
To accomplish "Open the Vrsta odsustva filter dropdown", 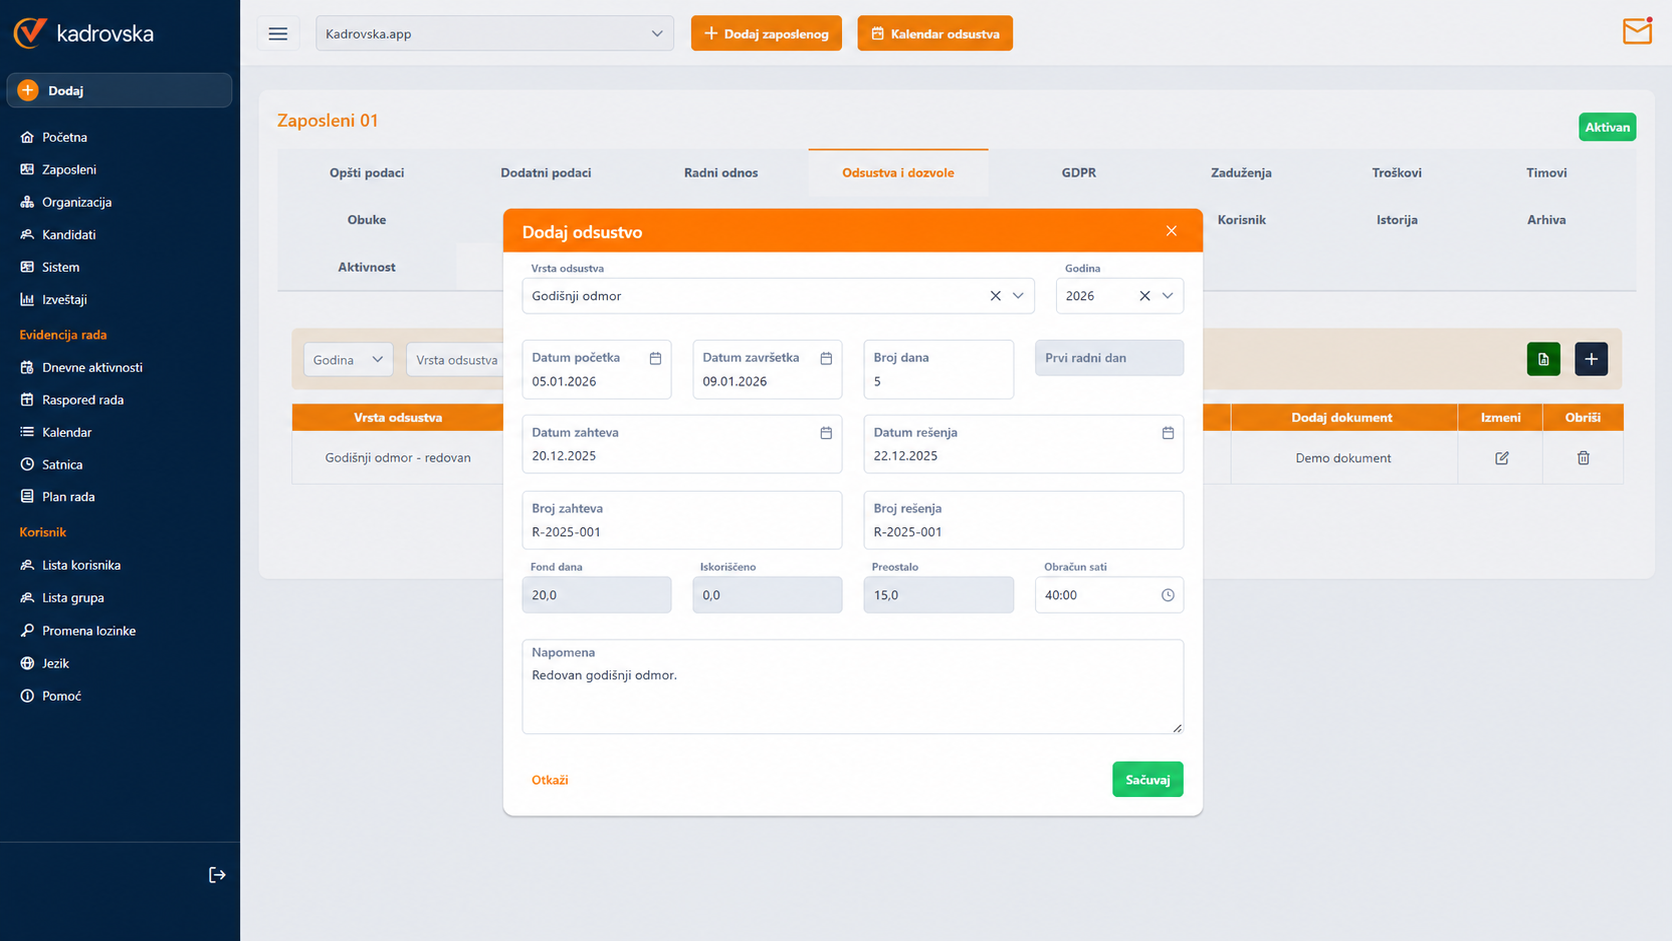I will click(456, 360).
